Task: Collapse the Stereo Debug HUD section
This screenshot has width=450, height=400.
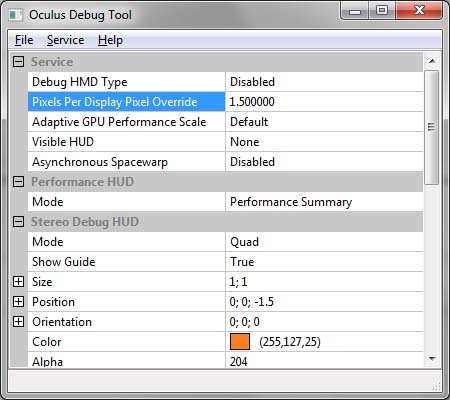Action: [x=18, y=222]
